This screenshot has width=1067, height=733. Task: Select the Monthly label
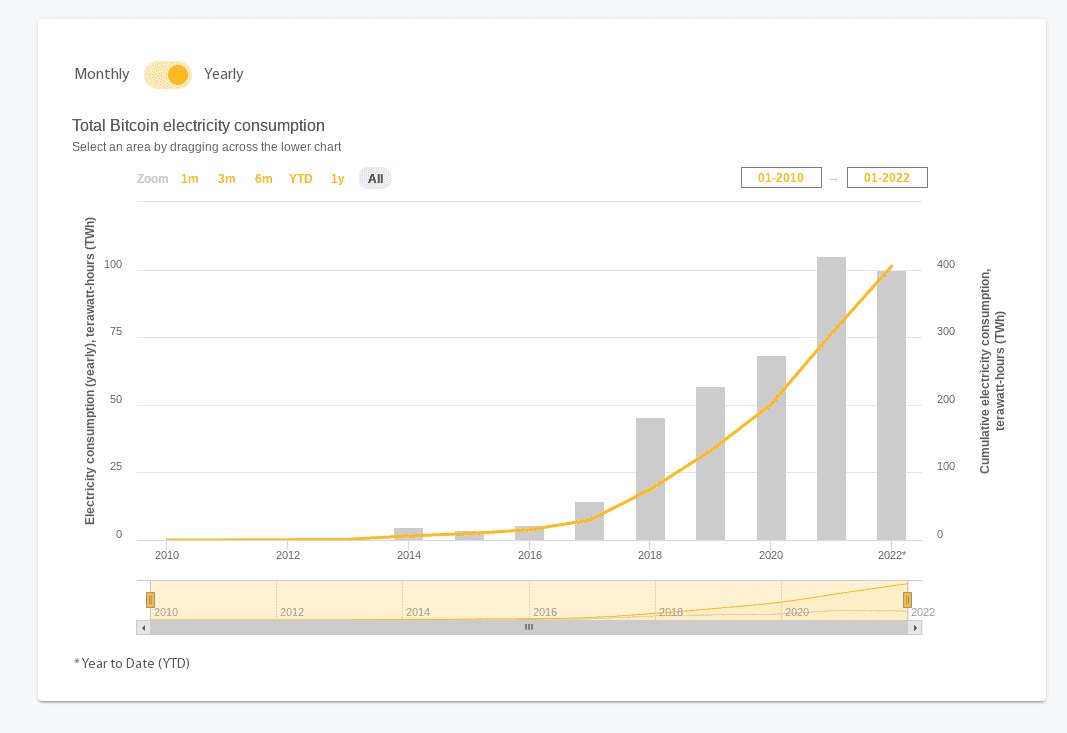(x=102, y=74)
